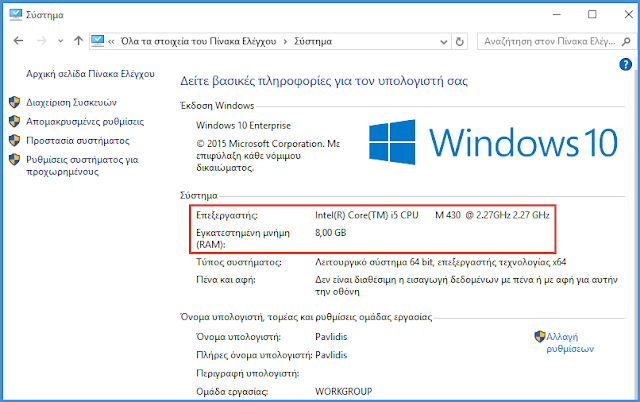This screenshot has width=640, height=402.
Task: Select the 'WORKGROUP' workgroup value
Action: click(344, 391)
